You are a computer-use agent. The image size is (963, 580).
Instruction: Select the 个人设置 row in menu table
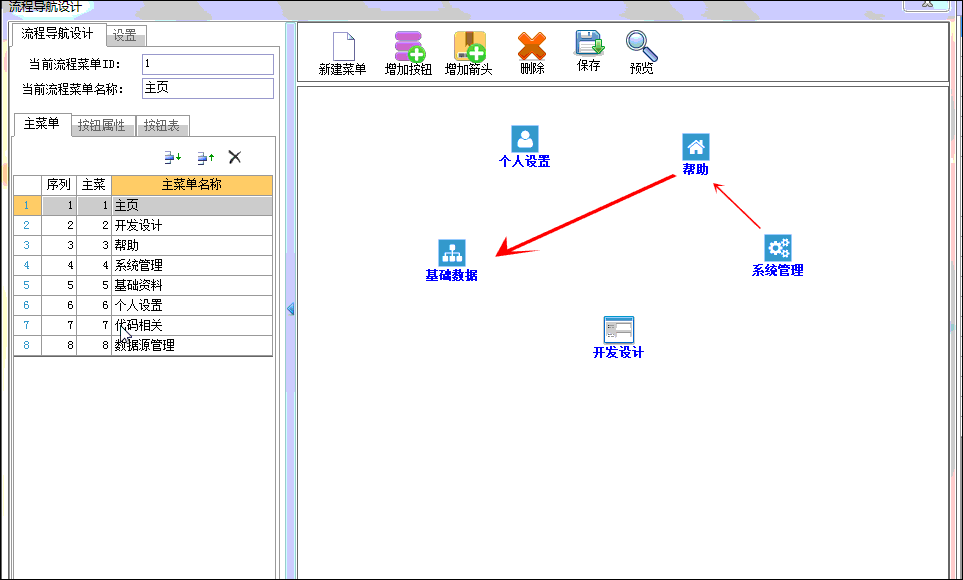coord(143,305)
